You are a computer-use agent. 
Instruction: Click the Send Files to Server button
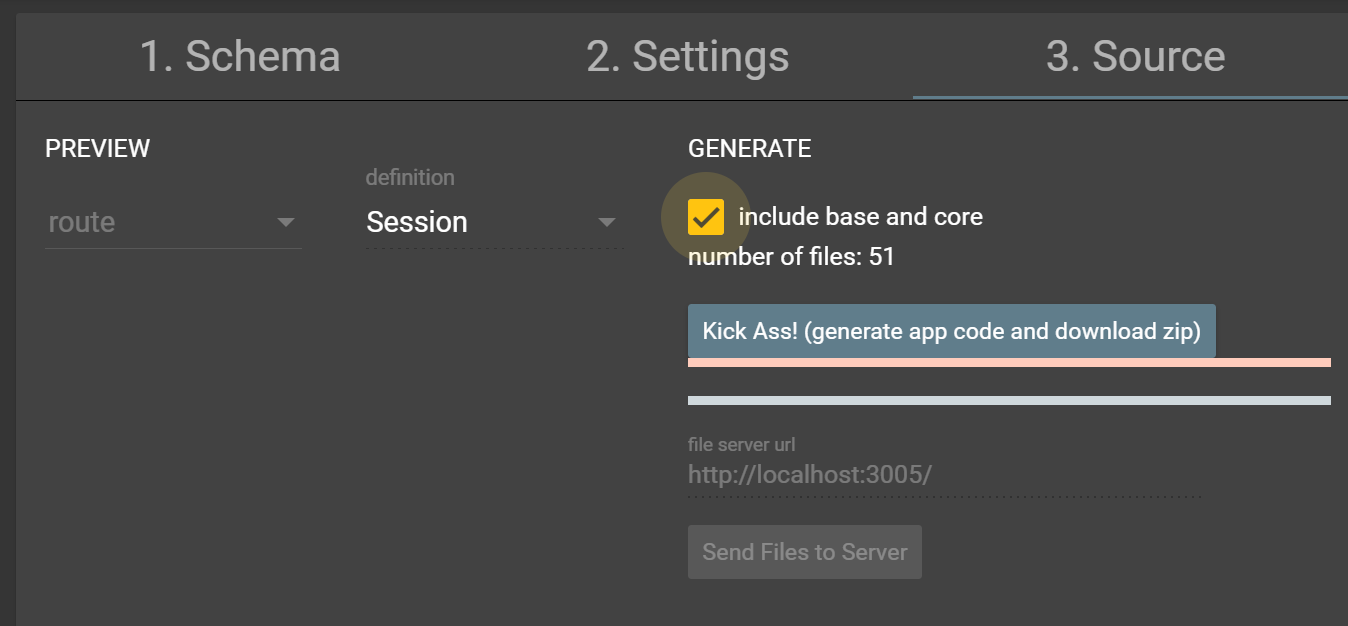pos(805,552)
